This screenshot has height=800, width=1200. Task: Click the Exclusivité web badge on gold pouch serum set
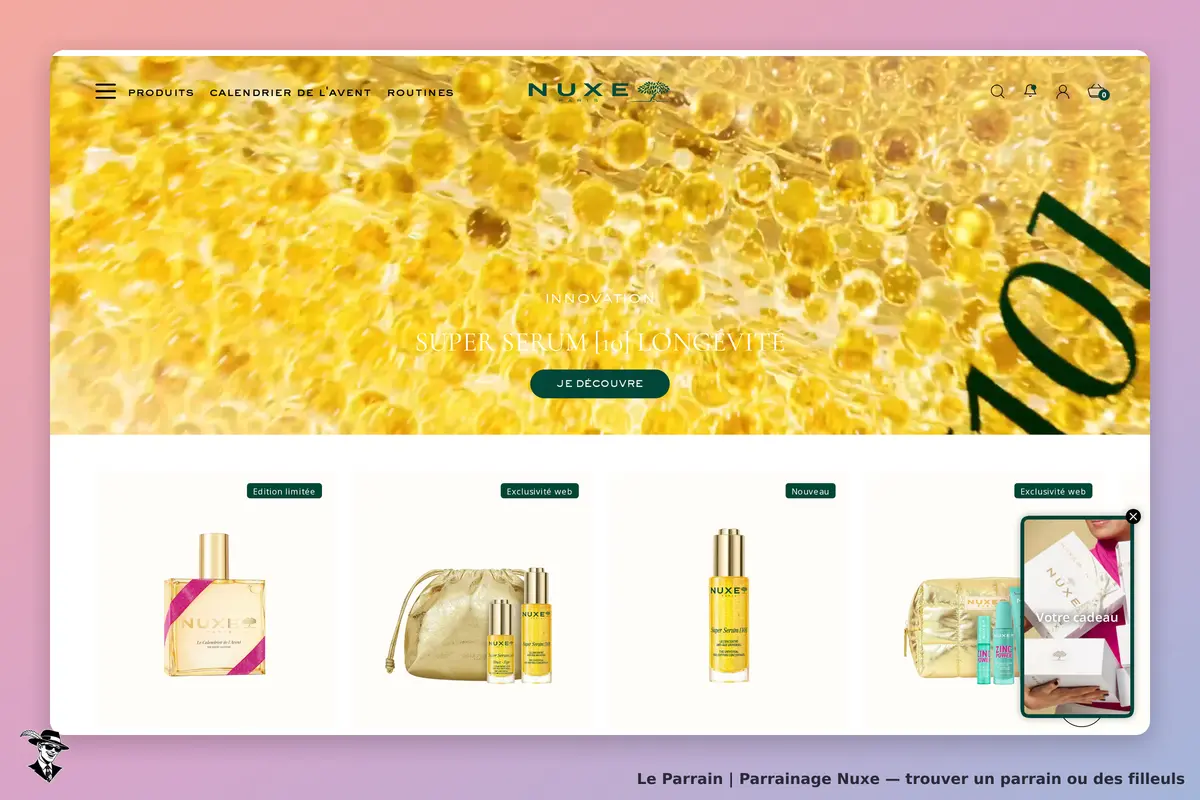pos(540,491)
